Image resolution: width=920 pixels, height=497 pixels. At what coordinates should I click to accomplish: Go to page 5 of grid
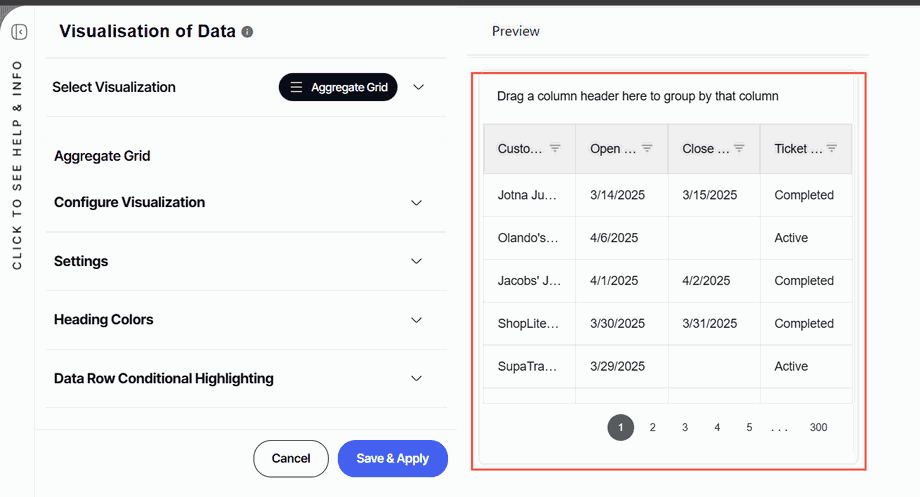click(x=749, y=428)
